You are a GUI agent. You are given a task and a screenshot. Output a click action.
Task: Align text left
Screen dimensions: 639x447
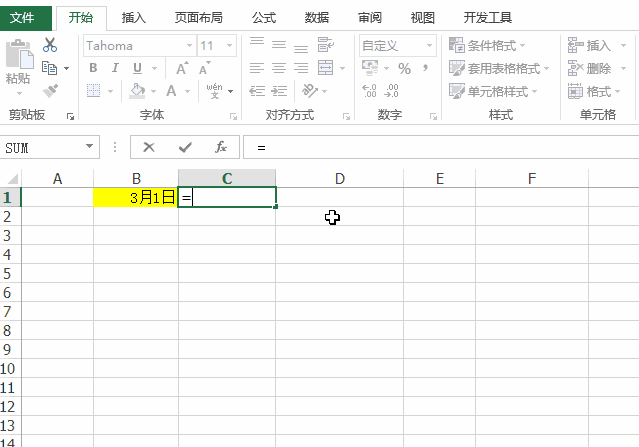[257, 68]
